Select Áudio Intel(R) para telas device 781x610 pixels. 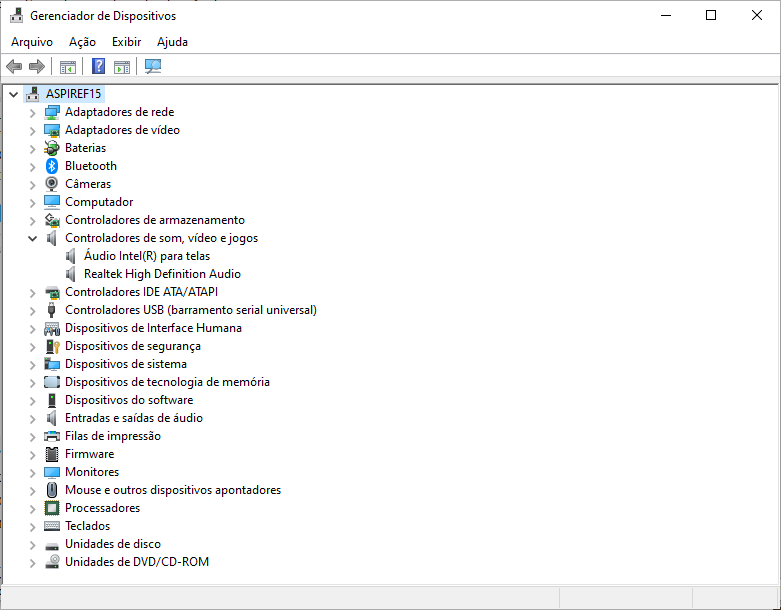[x=147, y=256]
